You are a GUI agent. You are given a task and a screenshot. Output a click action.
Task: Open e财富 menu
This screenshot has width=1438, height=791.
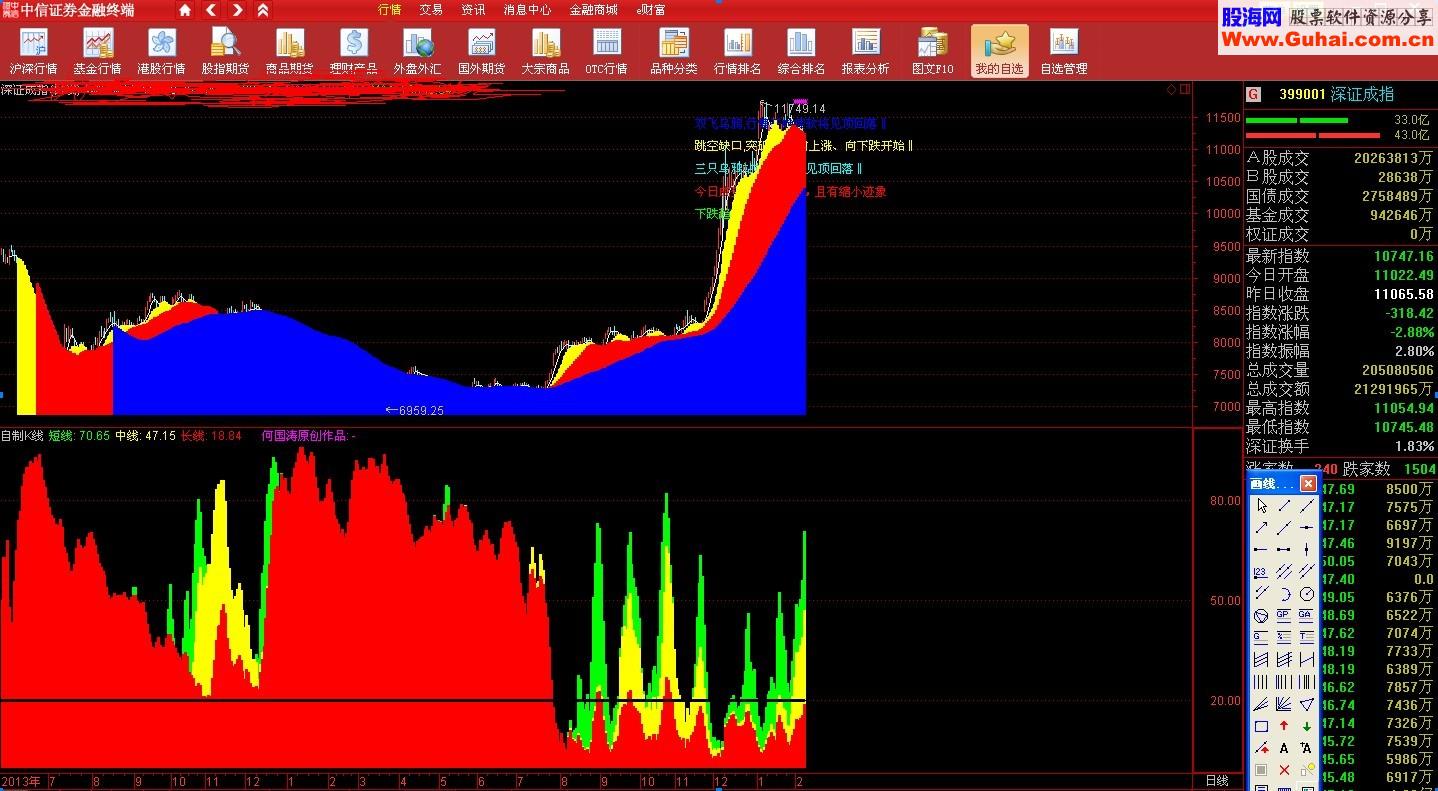pyautogui.click(x=652, y=10)
